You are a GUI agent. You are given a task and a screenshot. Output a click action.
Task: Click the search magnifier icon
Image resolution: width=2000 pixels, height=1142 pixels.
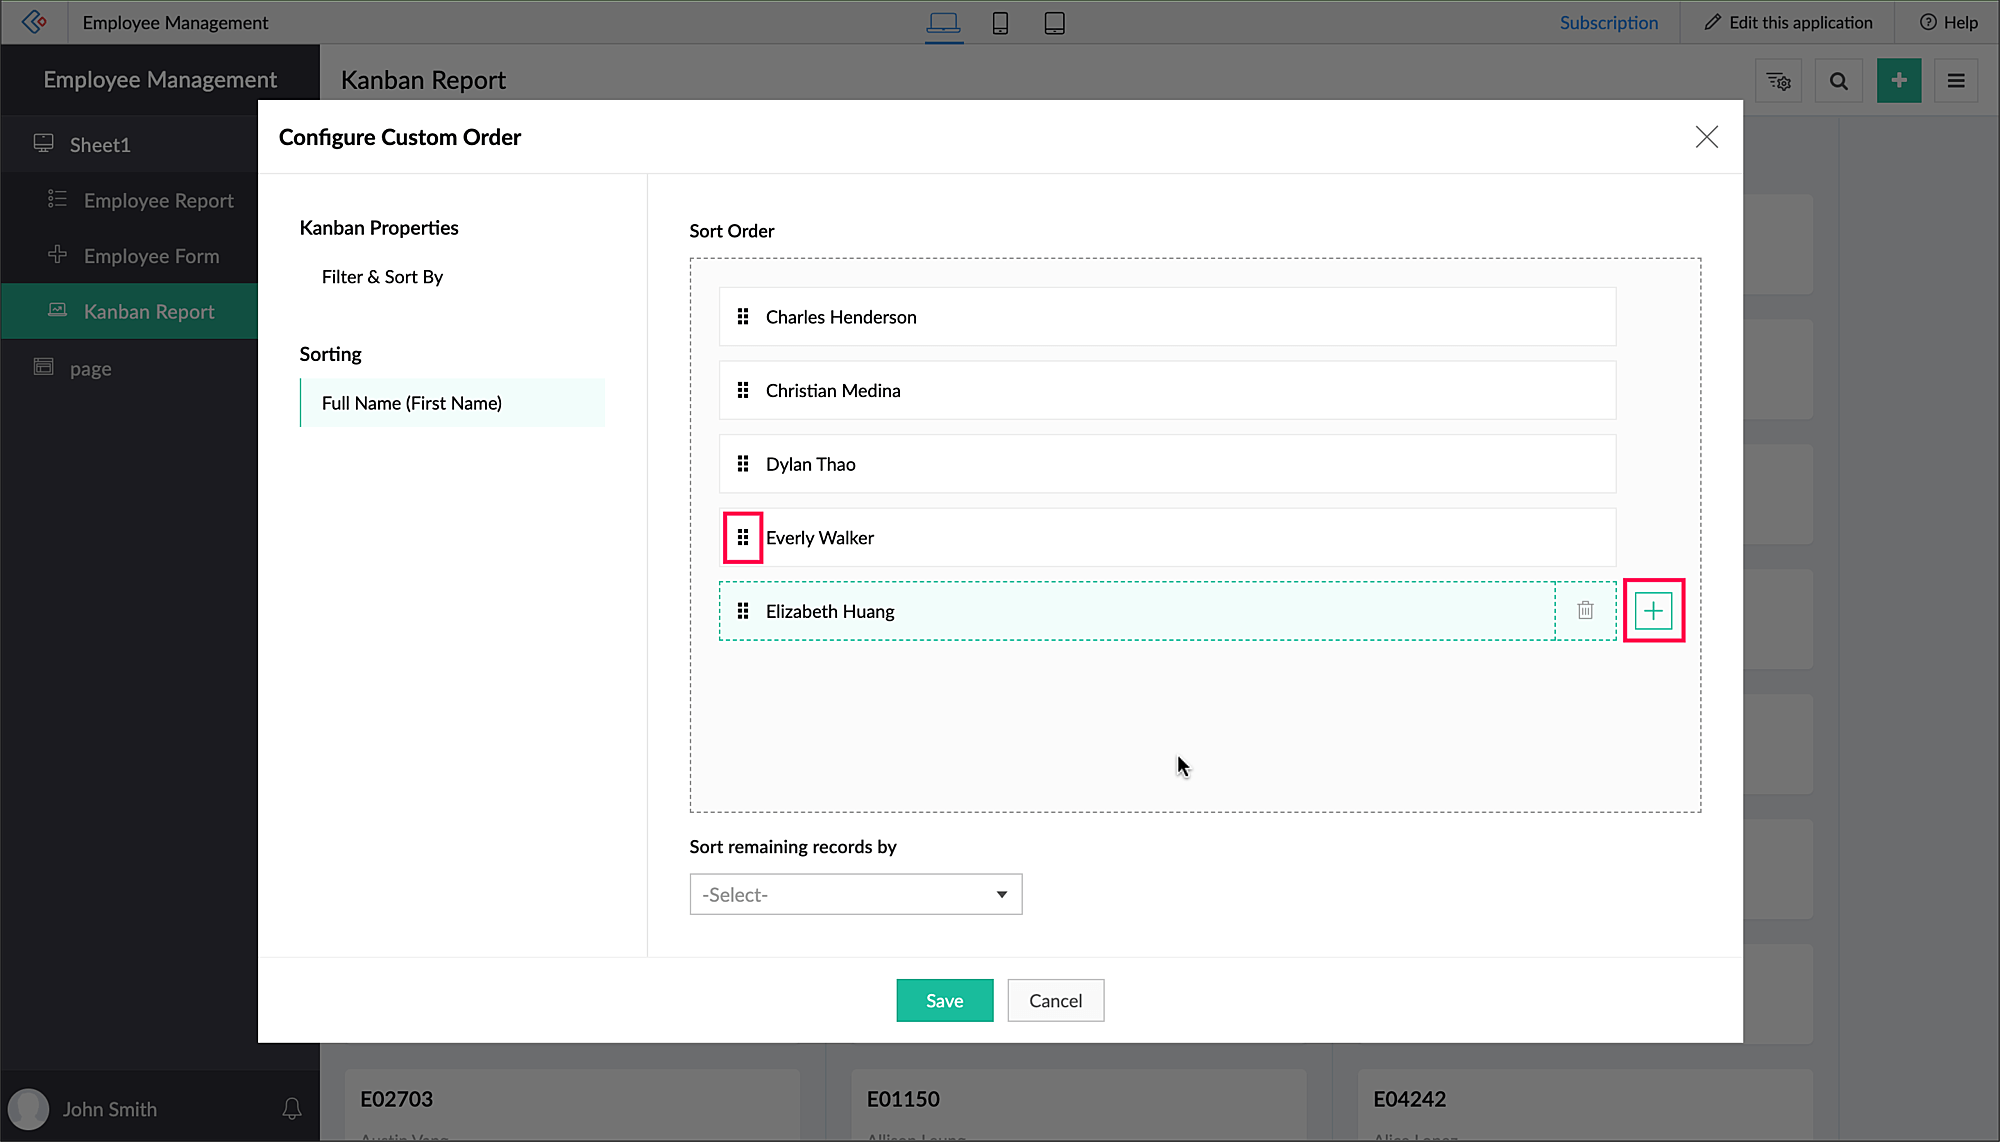click(x=1838, y=81)
